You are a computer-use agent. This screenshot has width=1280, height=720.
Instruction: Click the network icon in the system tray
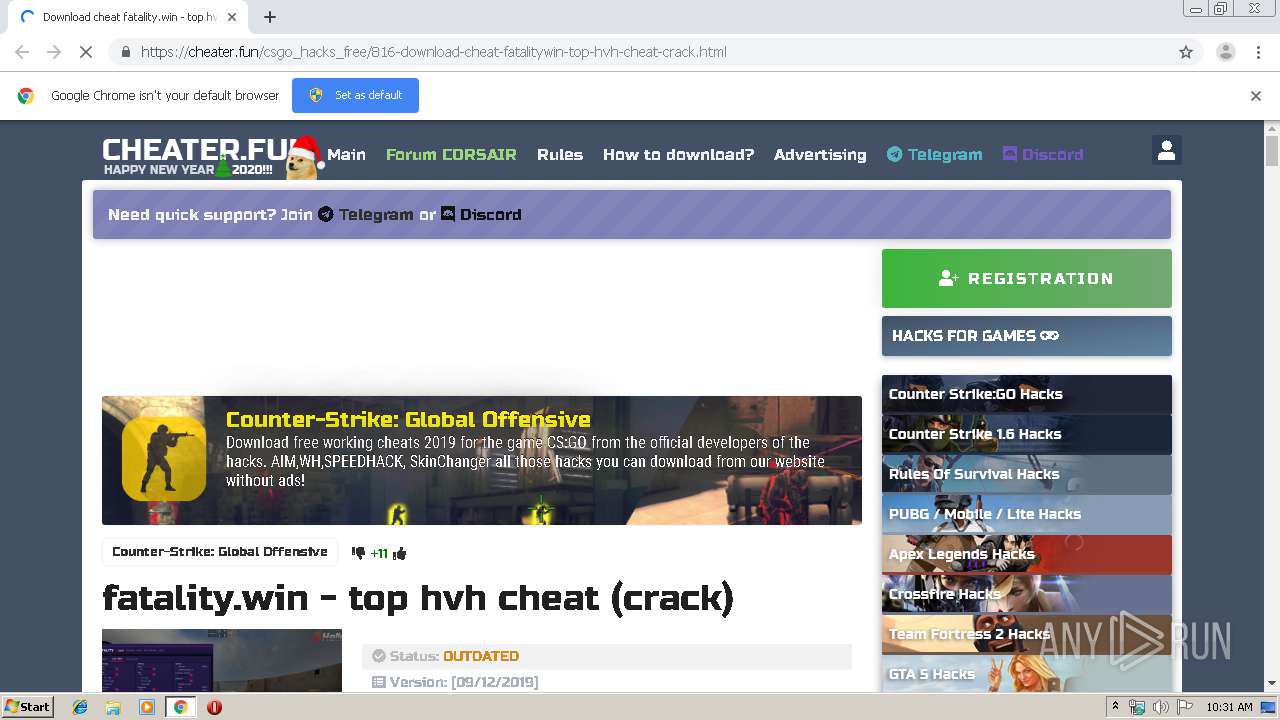1137,707
